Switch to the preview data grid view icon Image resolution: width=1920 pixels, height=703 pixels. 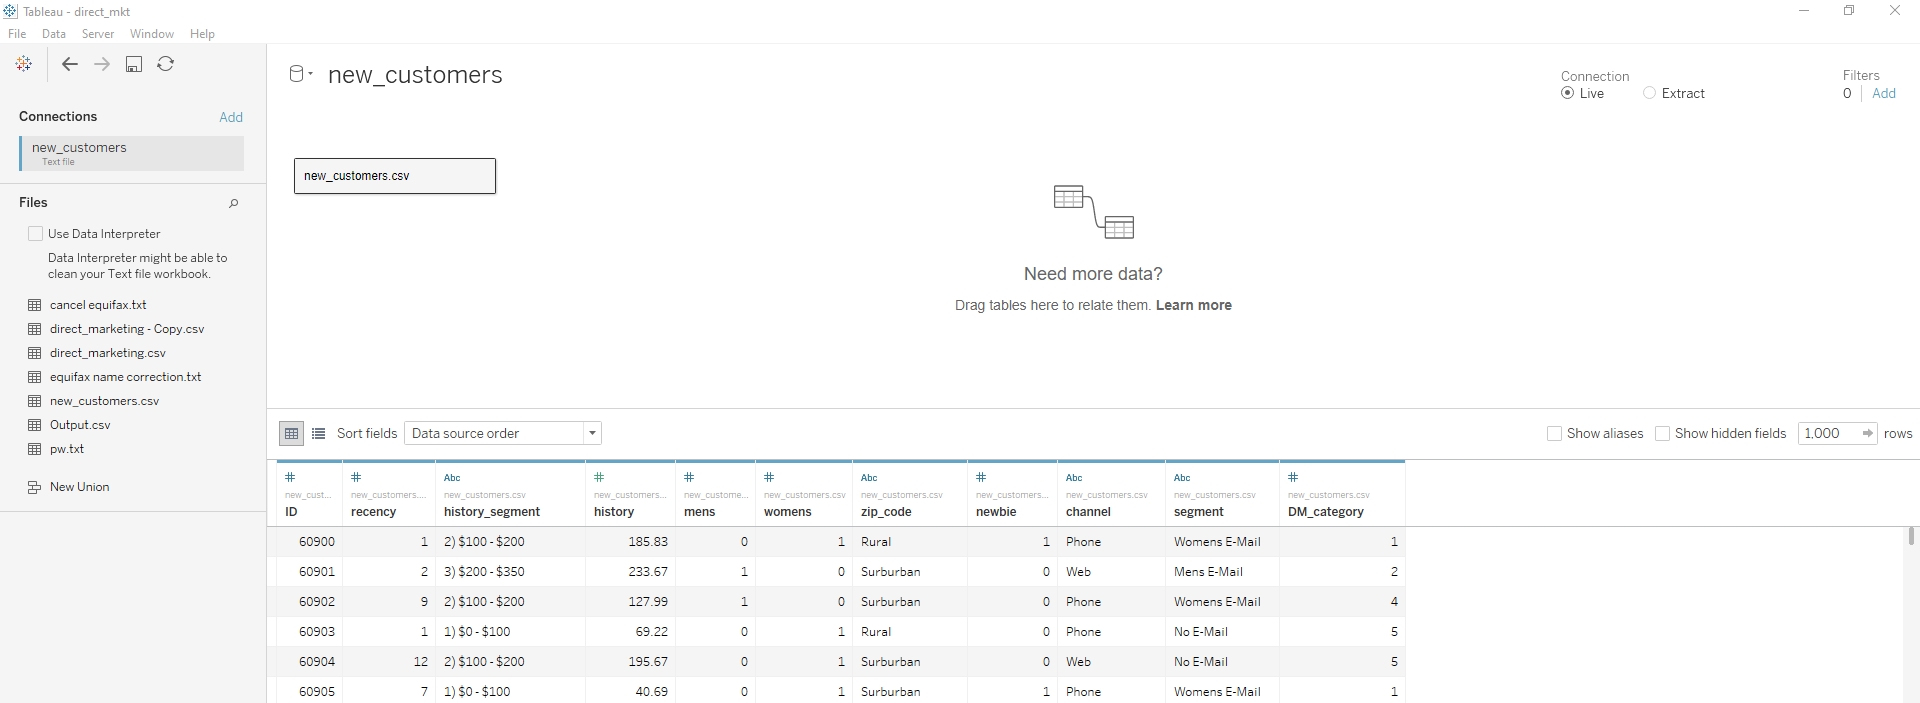(291, 433)
